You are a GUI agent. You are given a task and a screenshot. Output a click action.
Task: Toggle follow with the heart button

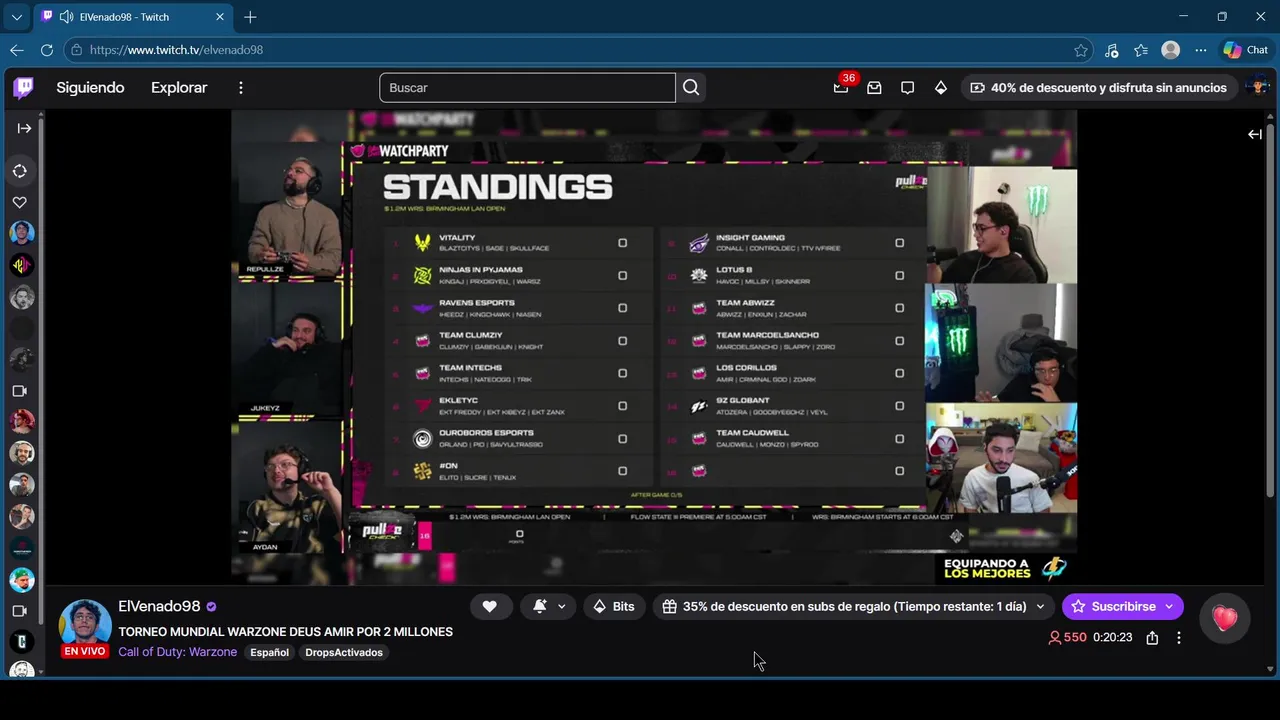tap(489, 607)
